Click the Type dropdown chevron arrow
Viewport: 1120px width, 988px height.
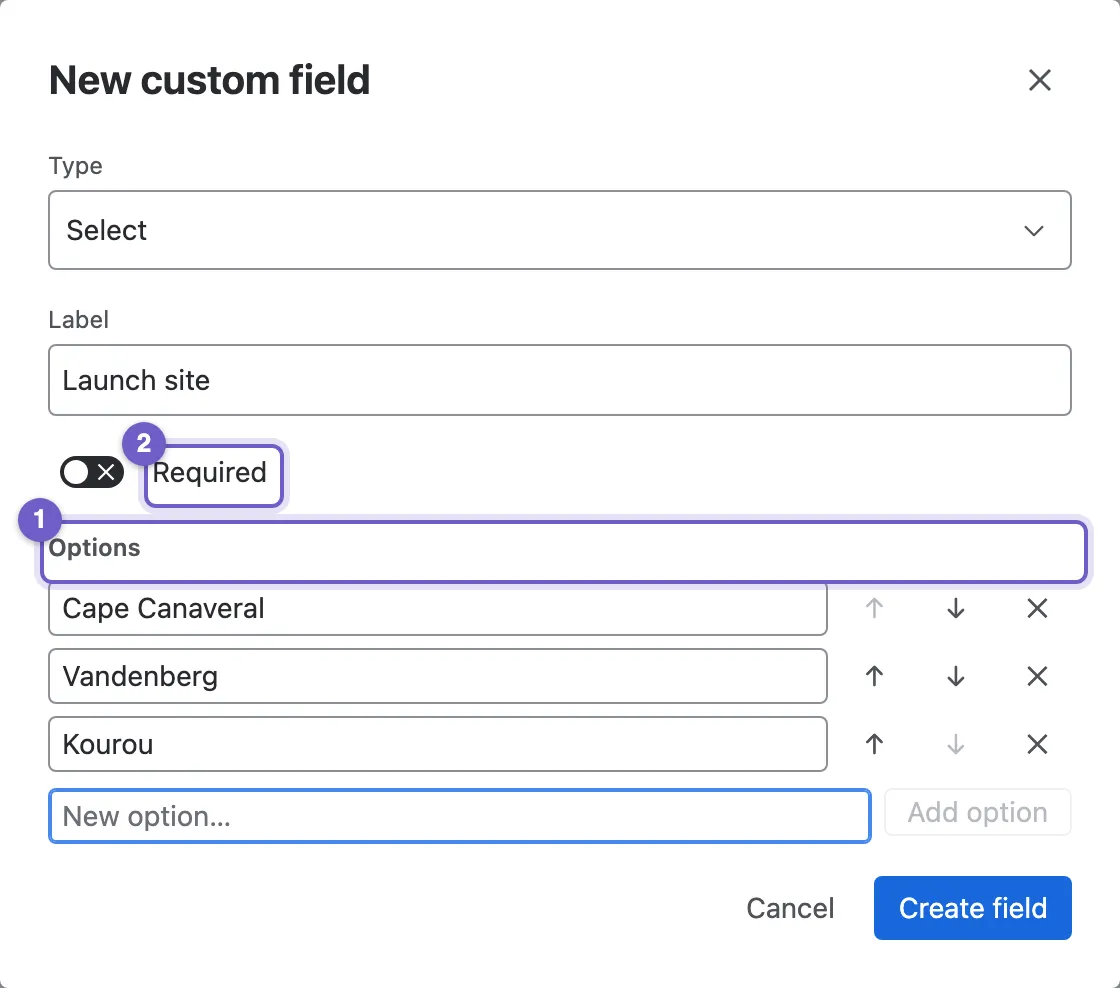[x=1034, y=231]
